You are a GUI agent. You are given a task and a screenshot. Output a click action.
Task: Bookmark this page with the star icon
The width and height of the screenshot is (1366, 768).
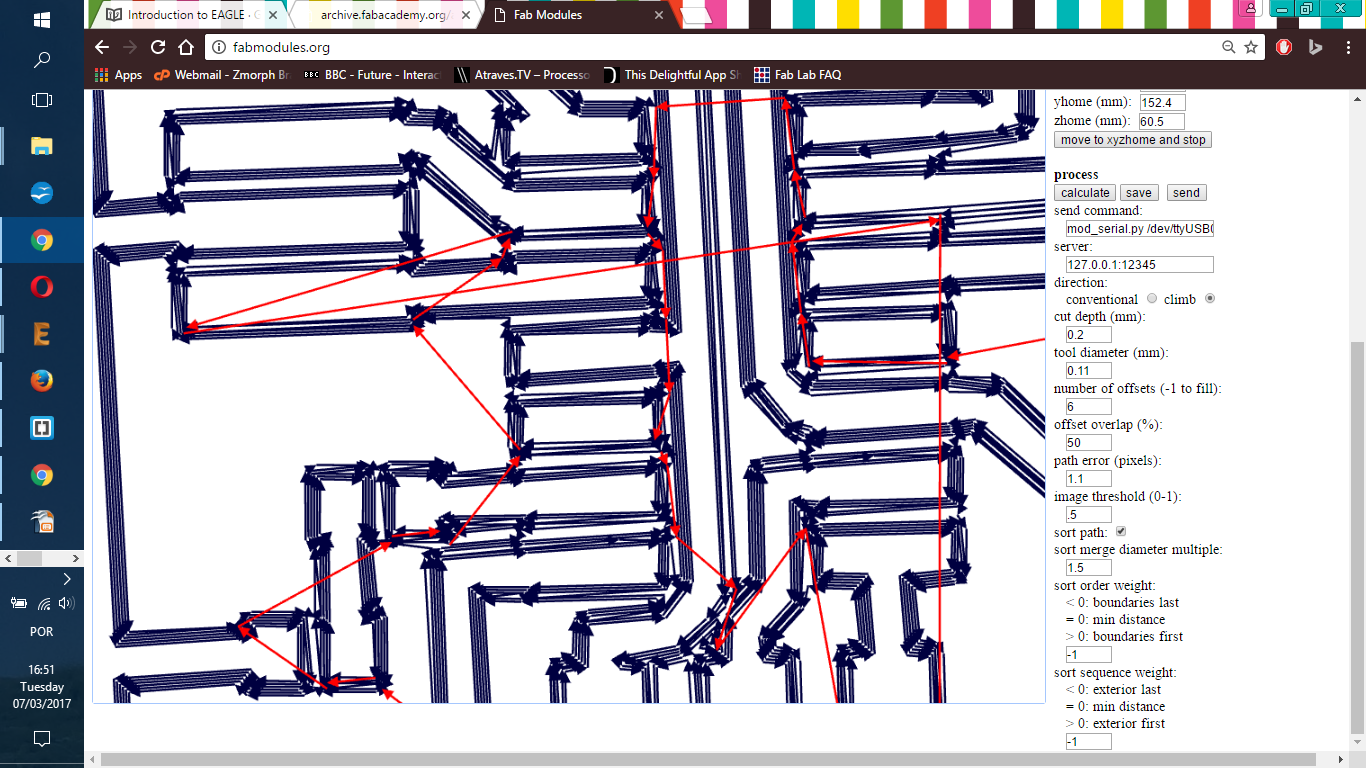pos(1251,47)
